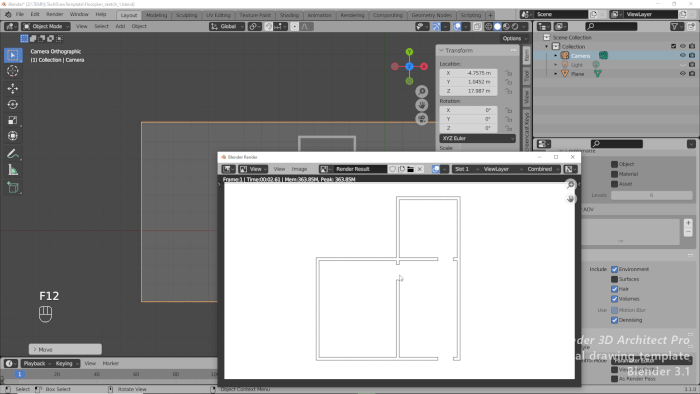Open the Combined pass dropdown
The width and height of the screenshot is (700, 394).
(x=543, y=169)
